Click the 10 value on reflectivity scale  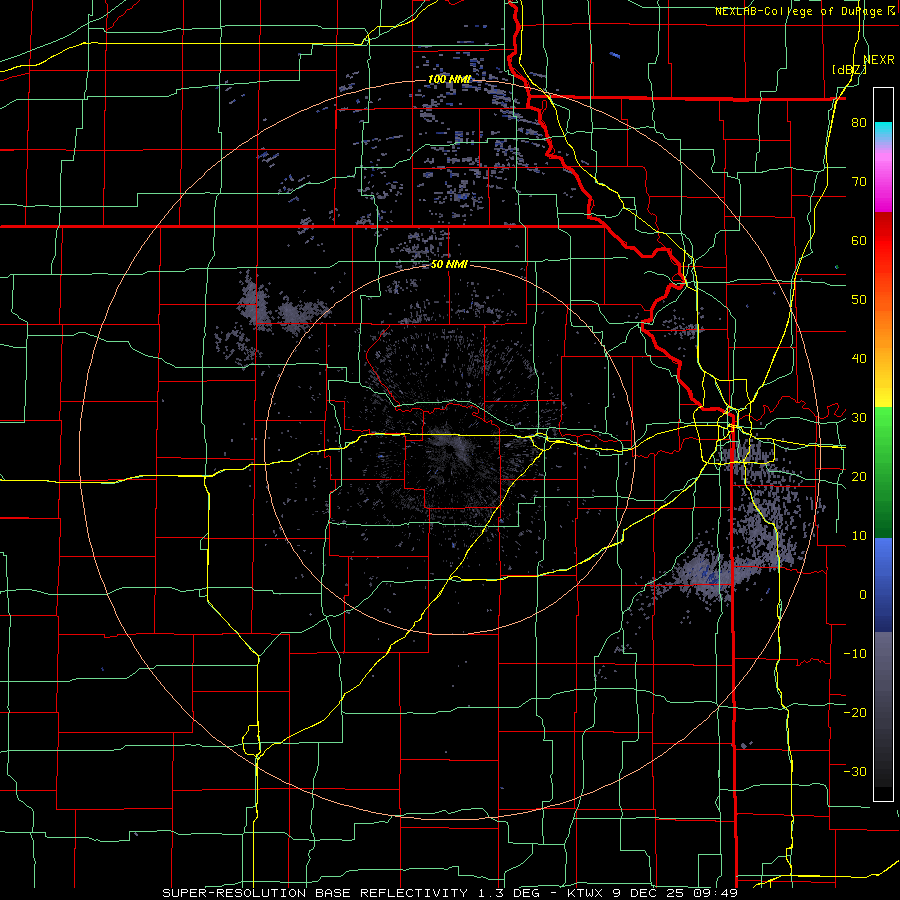(x=859, y=536)
